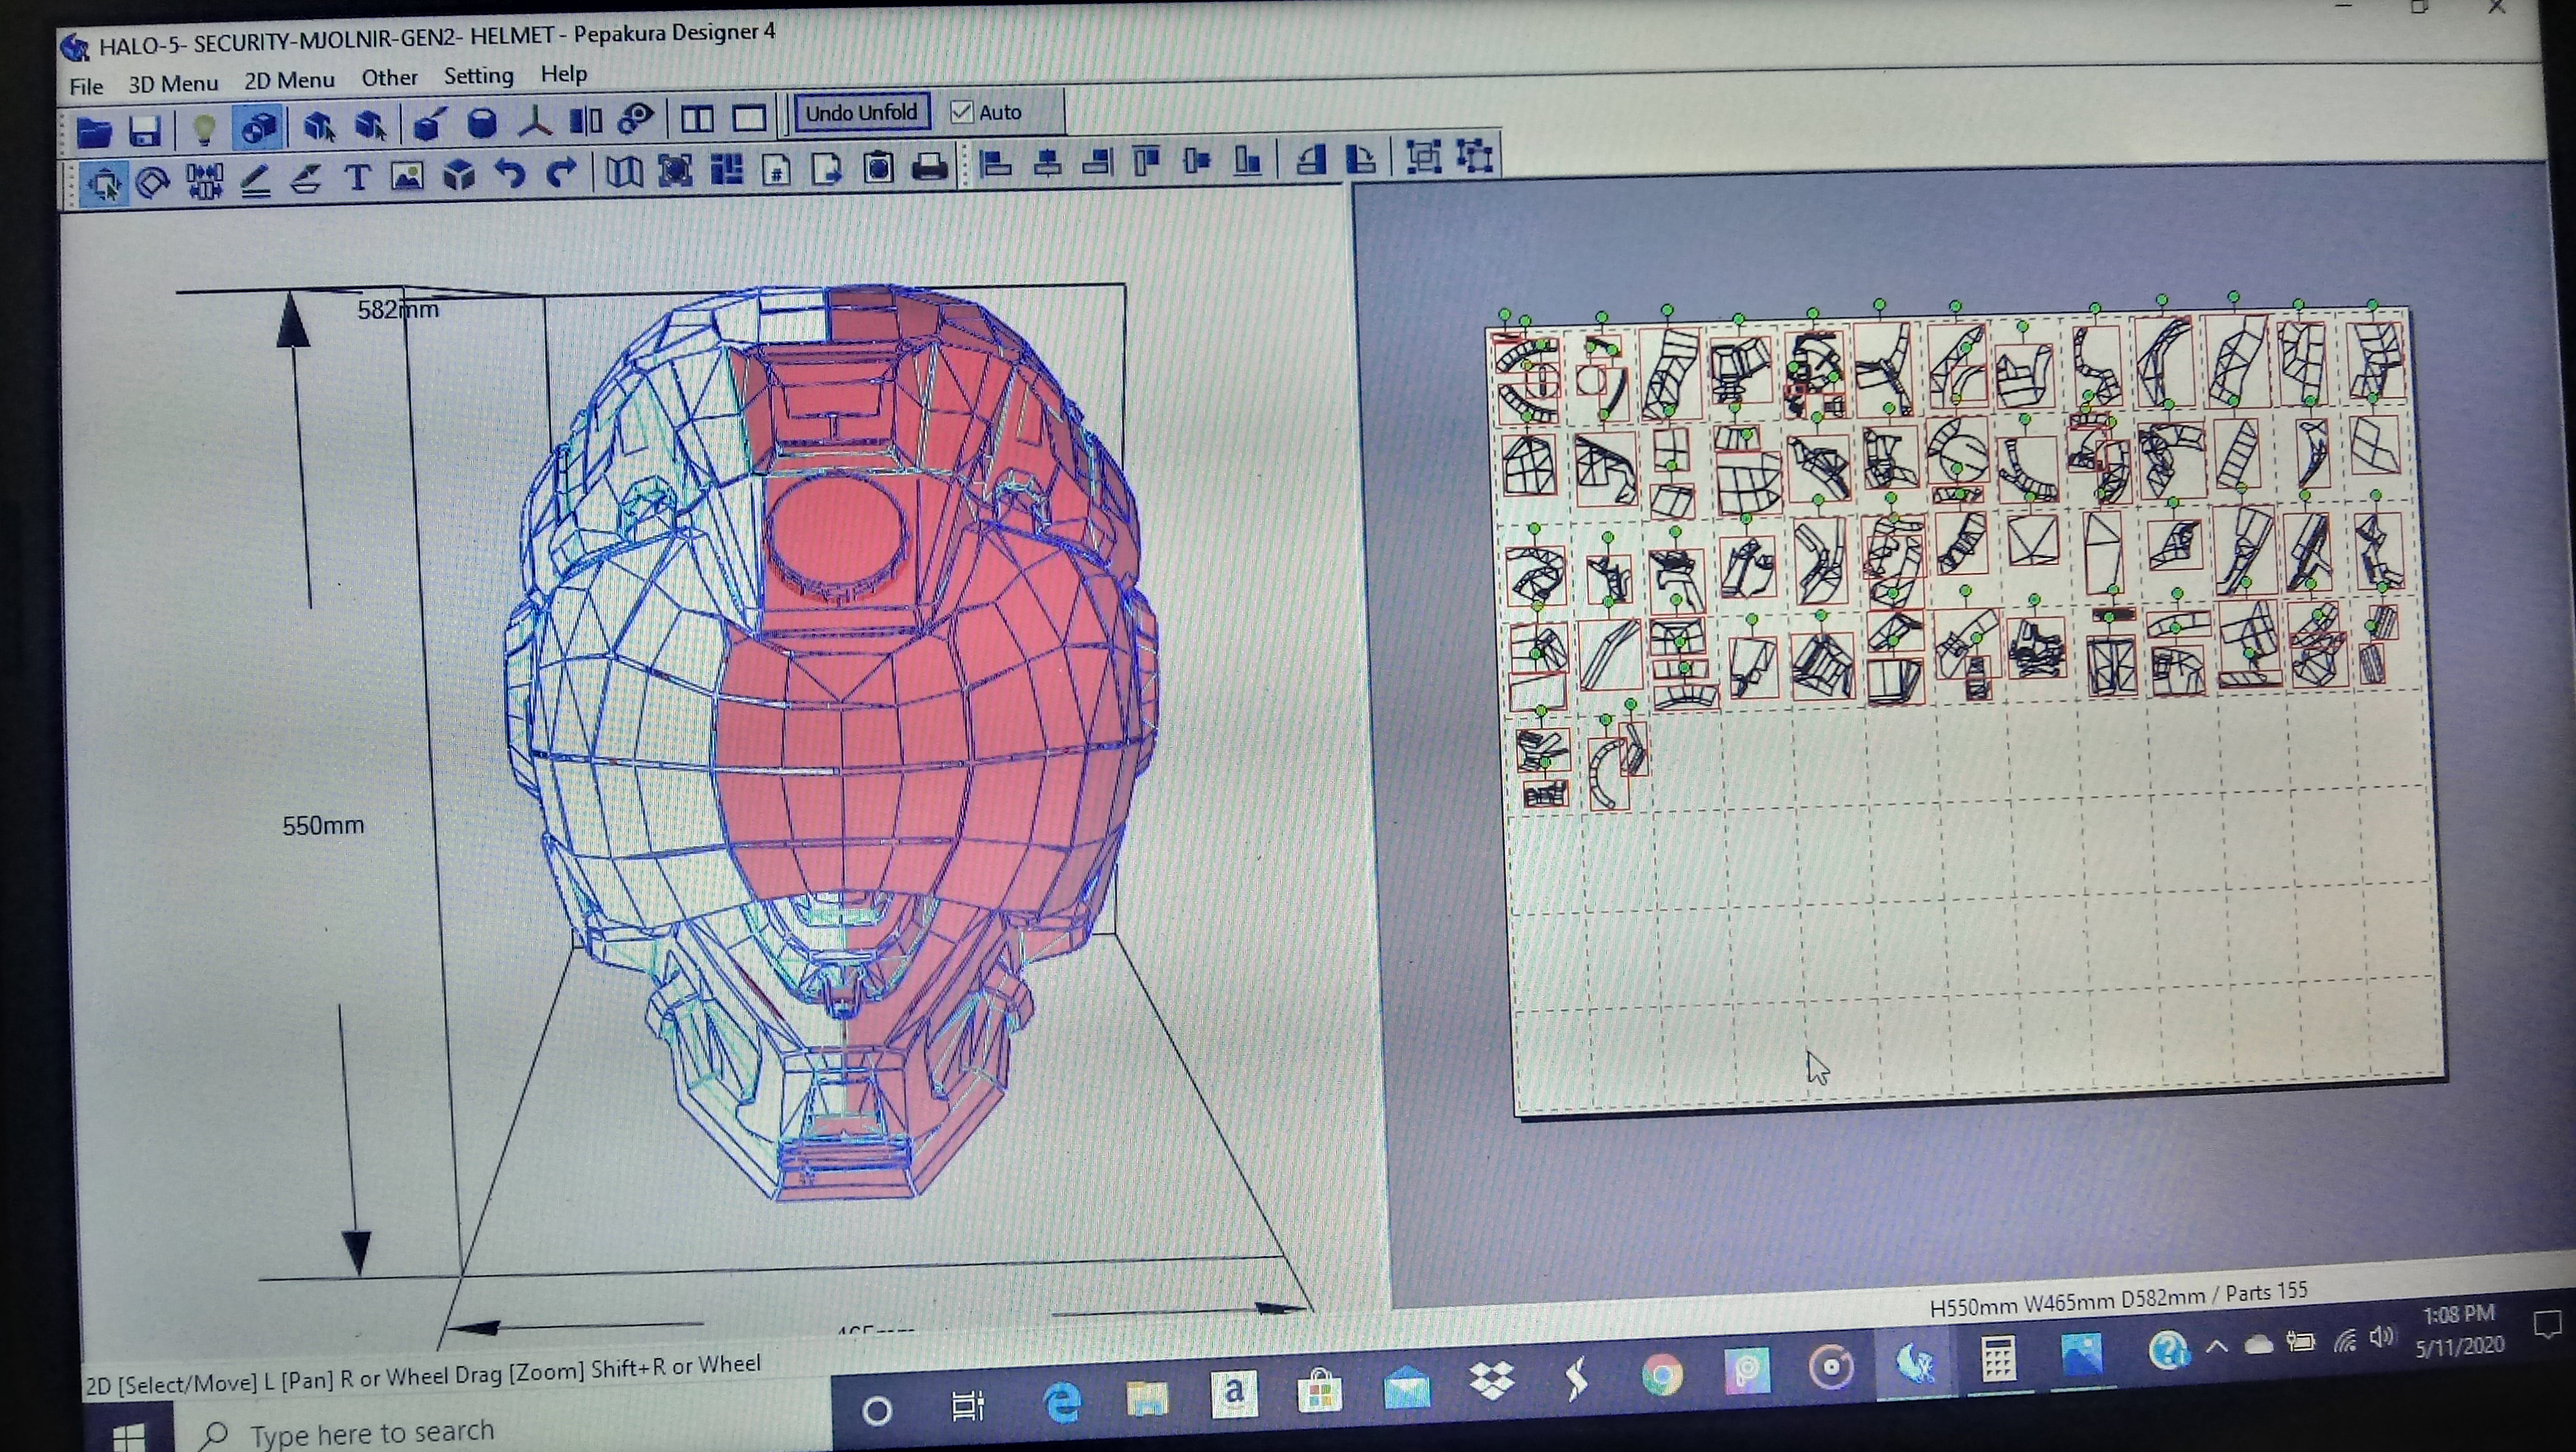The height and width of the screenshot is (1452, 2576).
Task: Toggle the 3D axes icon
Action: tap(535, 123)
